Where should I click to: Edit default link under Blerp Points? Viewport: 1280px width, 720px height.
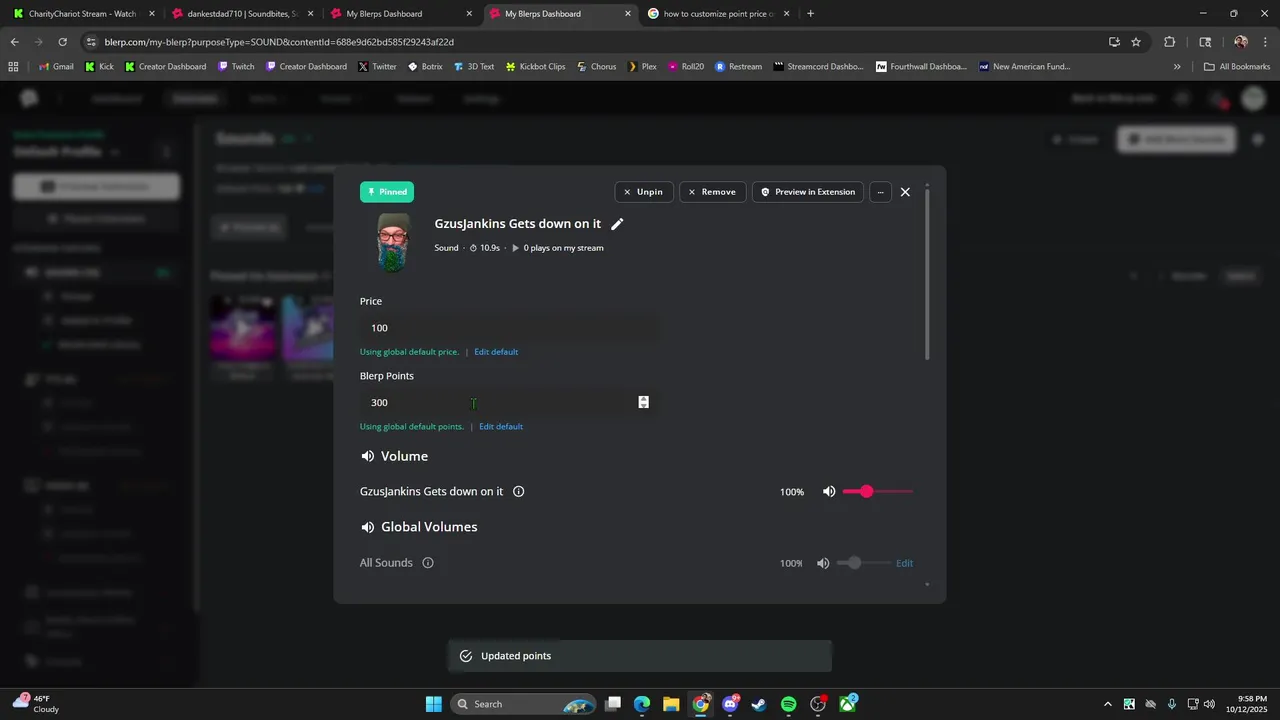[x=501, y=427]
